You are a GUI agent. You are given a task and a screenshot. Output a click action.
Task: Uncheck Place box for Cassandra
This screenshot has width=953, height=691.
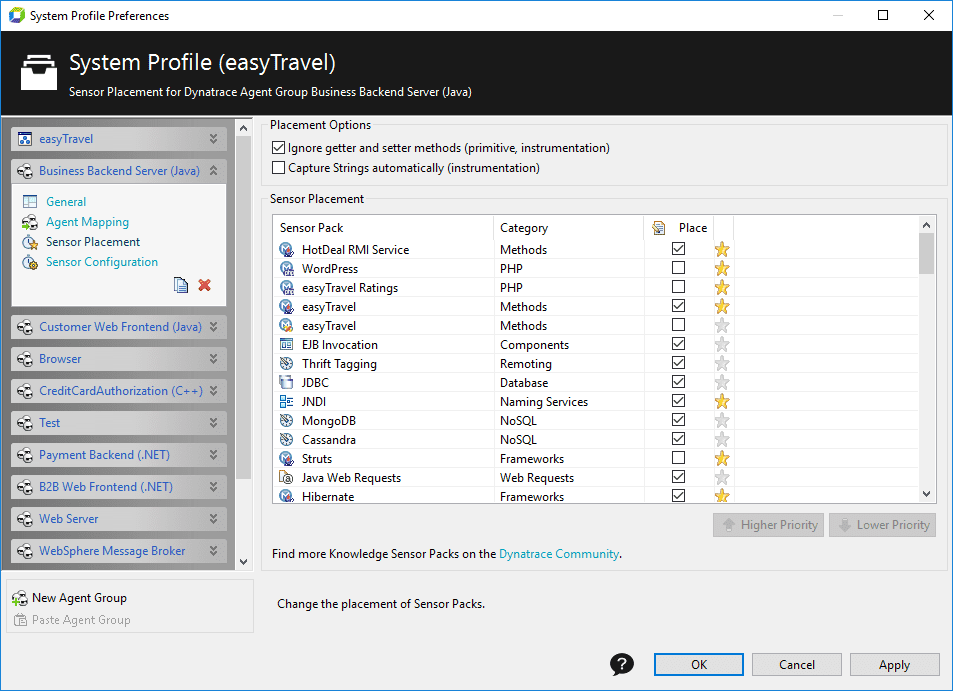point(678,439)
